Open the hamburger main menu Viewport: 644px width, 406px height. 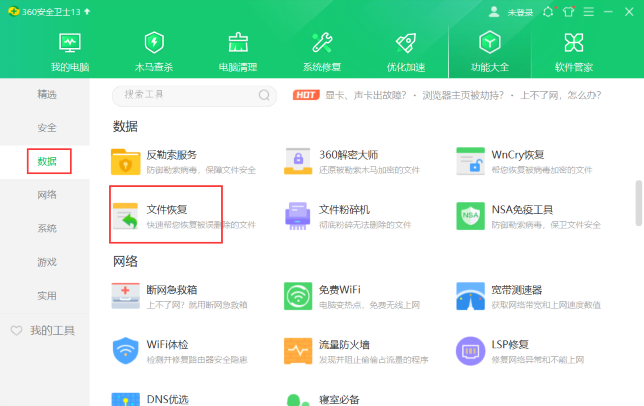pos(589,12)
